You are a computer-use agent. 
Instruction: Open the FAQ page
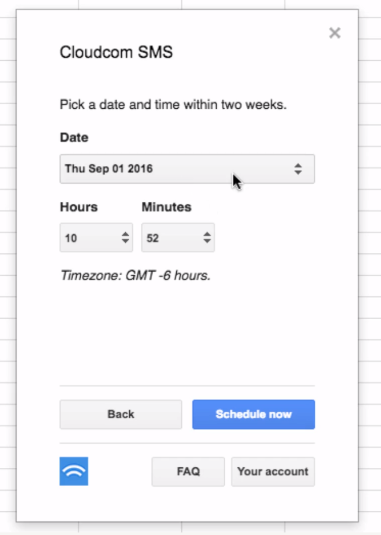pos(188,472)
